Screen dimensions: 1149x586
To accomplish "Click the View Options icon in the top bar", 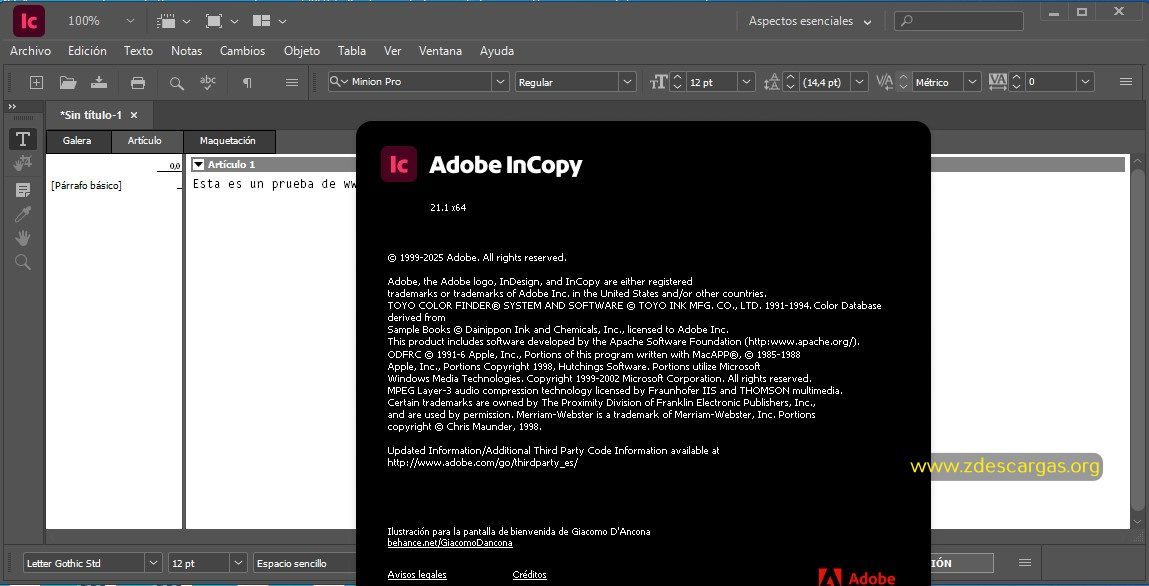I will (x=167, y=21).
